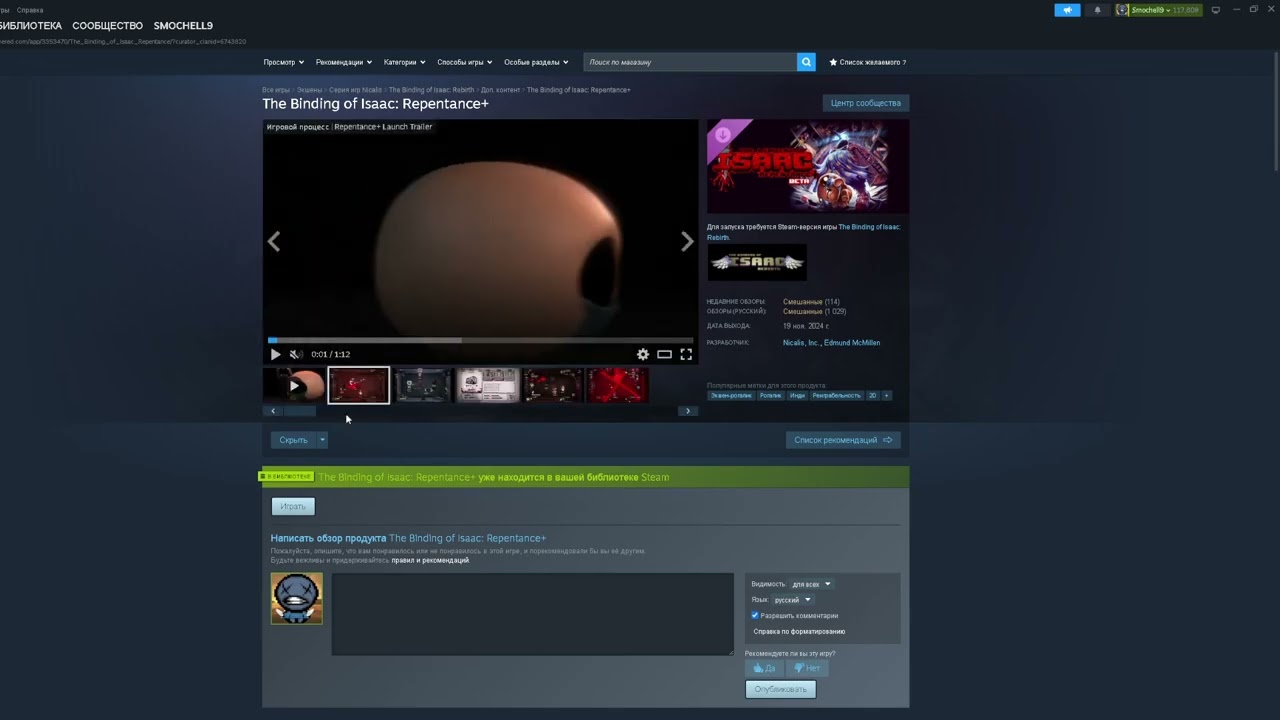Click the Центр сообщества button
1280x720 pixels.
click(866, 103)
